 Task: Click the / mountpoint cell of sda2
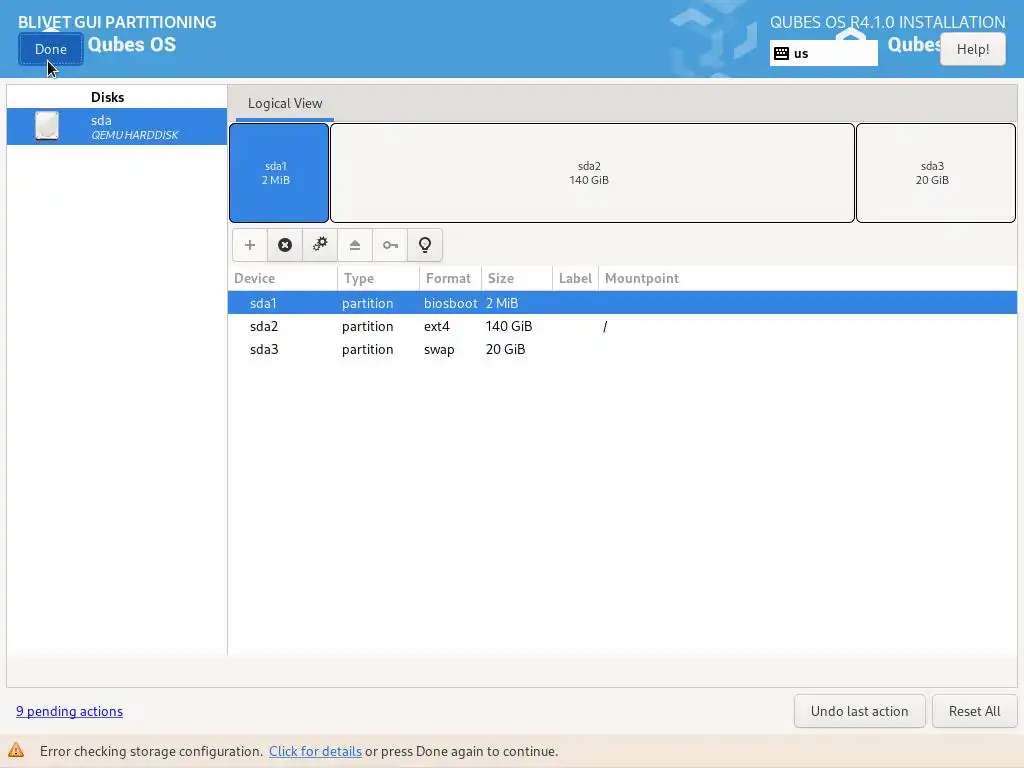click(605, 326)
